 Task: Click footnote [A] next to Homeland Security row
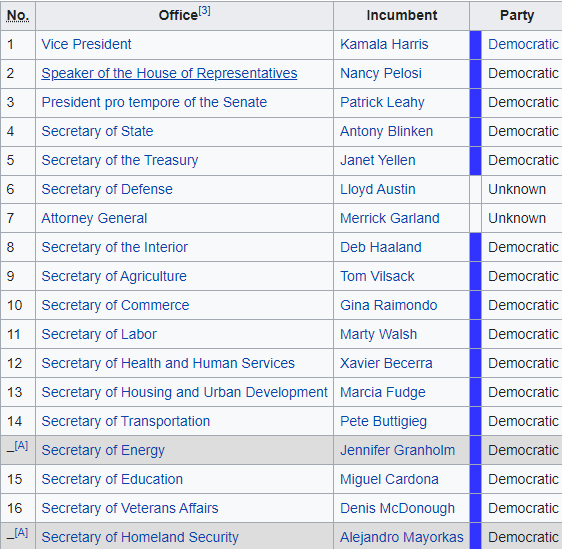tap(21, 533)
